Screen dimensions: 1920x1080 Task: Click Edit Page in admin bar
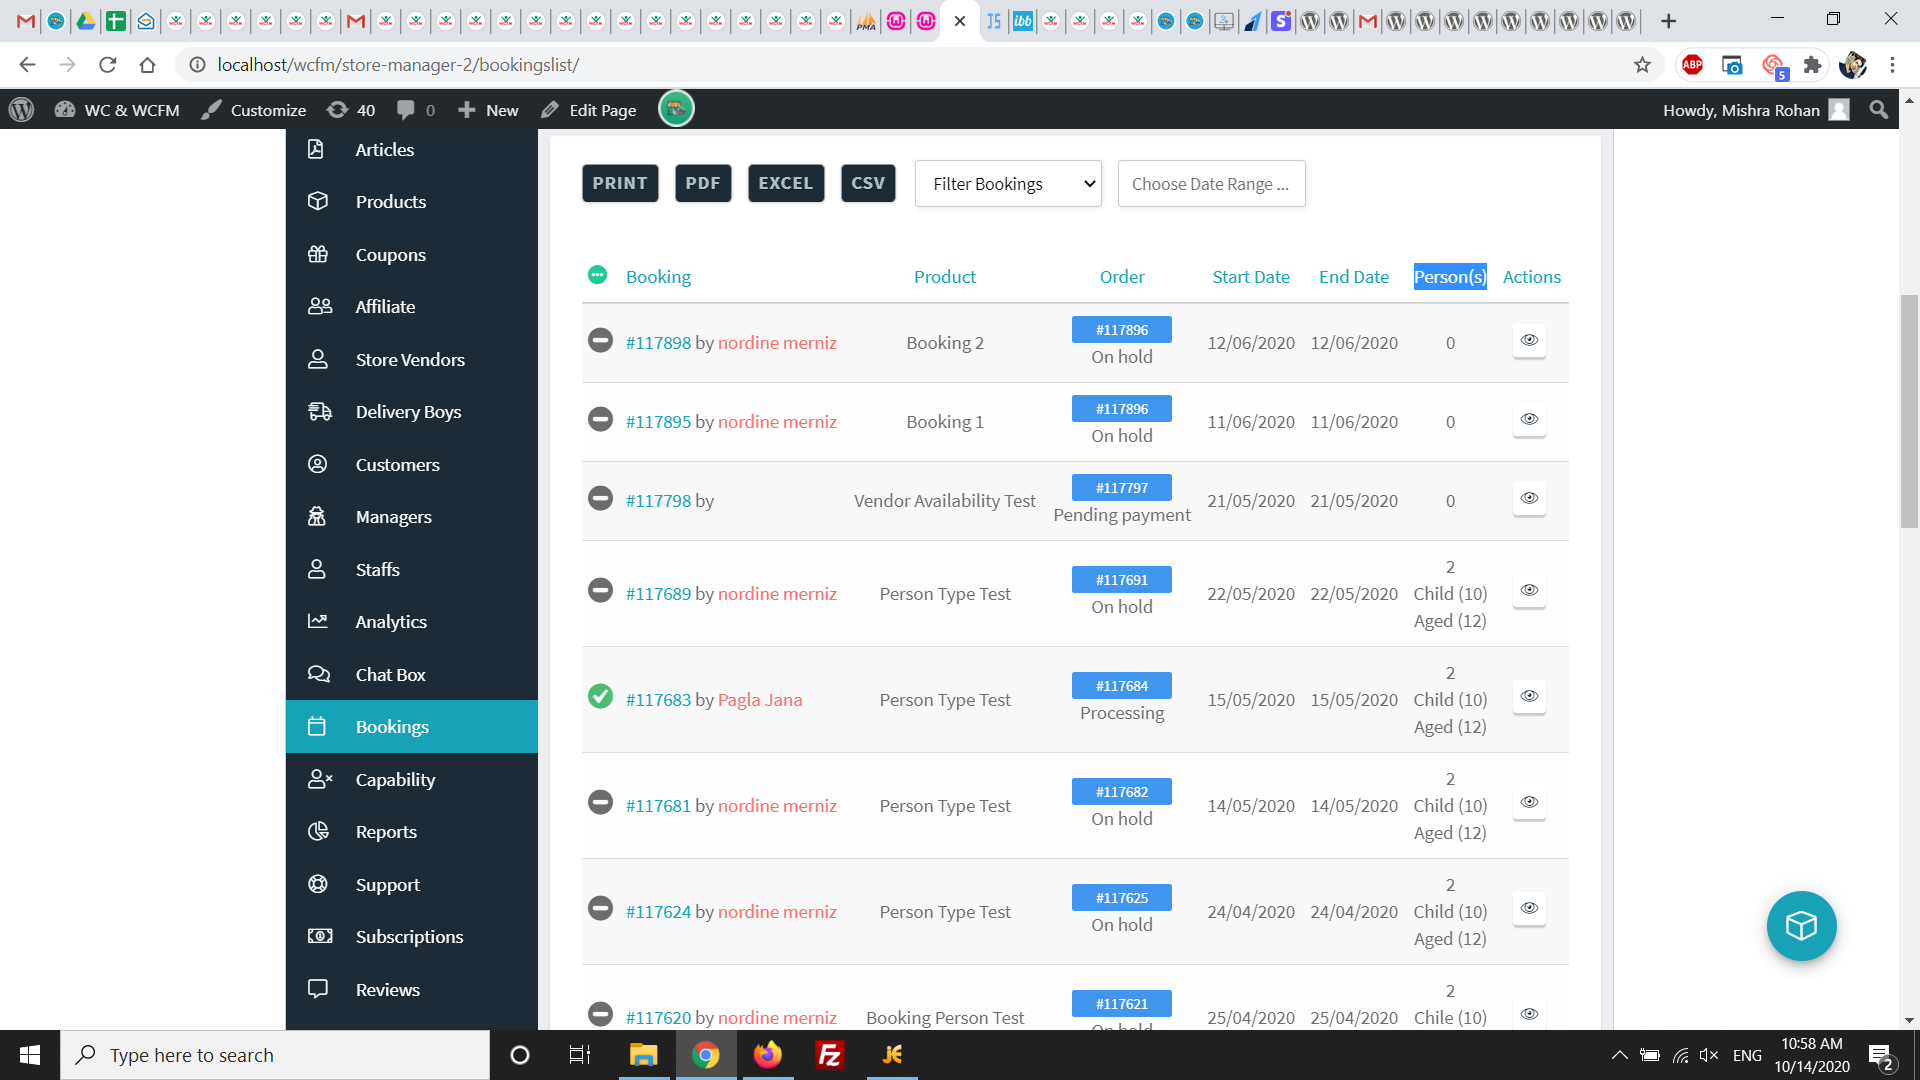coord(589,110)
